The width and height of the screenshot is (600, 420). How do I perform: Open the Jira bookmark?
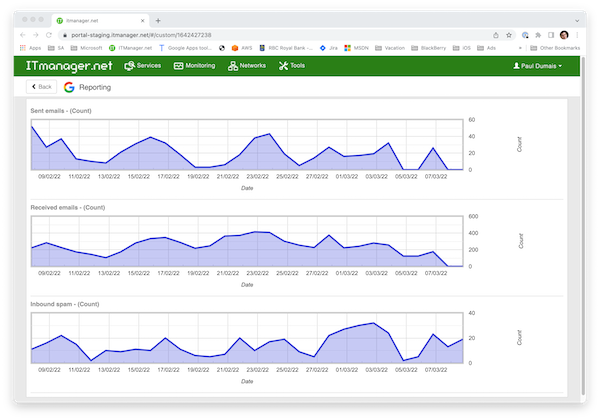point(329,48)
